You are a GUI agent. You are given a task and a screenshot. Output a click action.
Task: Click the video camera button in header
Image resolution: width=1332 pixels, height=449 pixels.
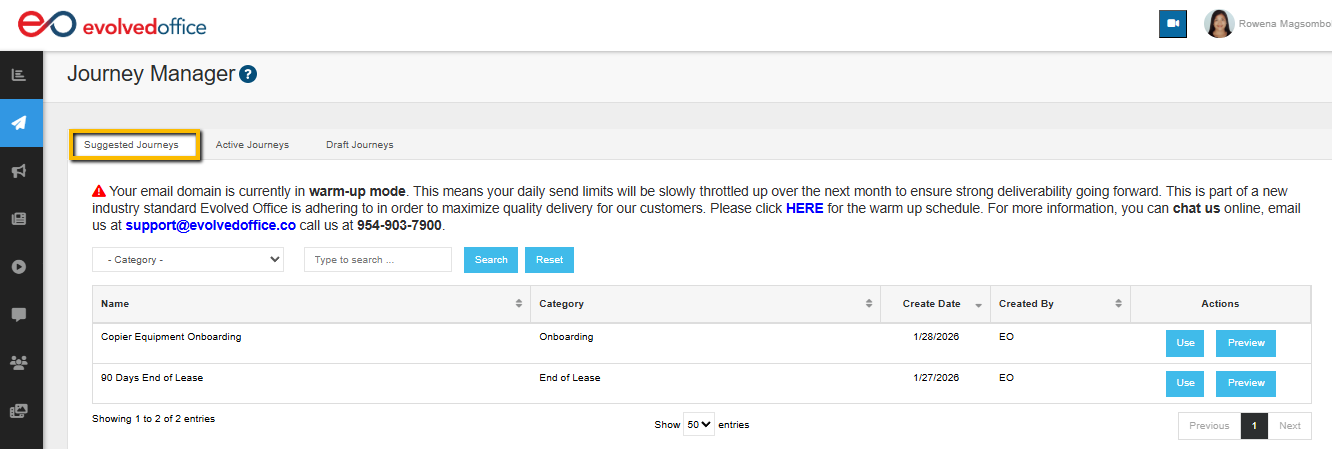(1172, 24)
